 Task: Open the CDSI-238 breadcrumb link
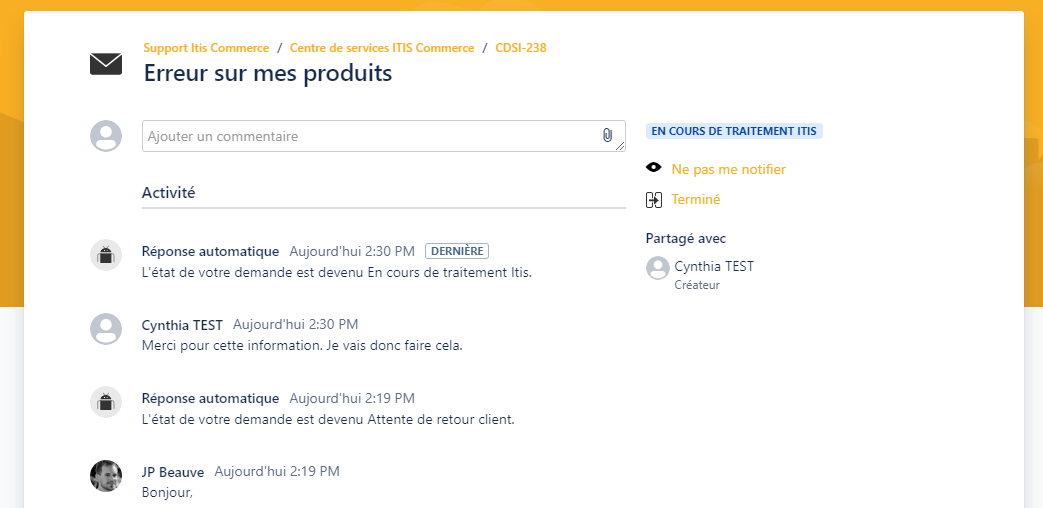(521, 48)
